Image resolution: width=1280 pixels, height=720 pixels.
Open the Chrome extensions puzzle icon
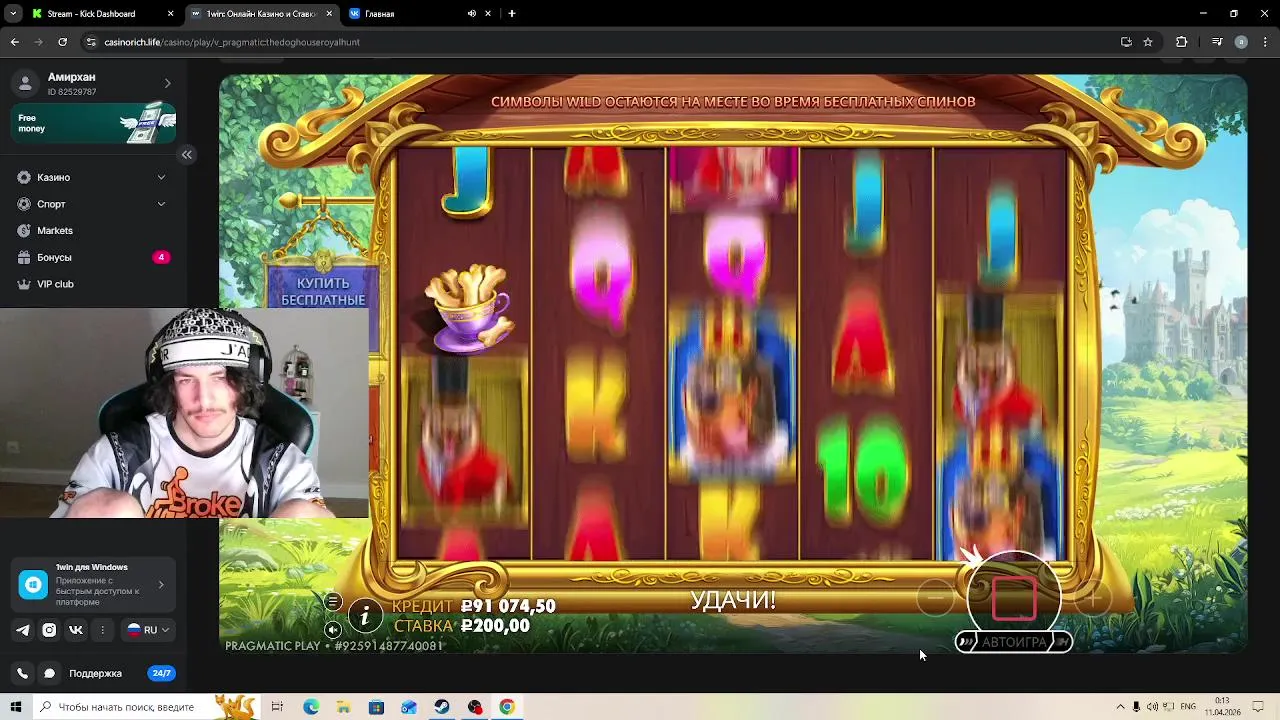point(1182,42)
